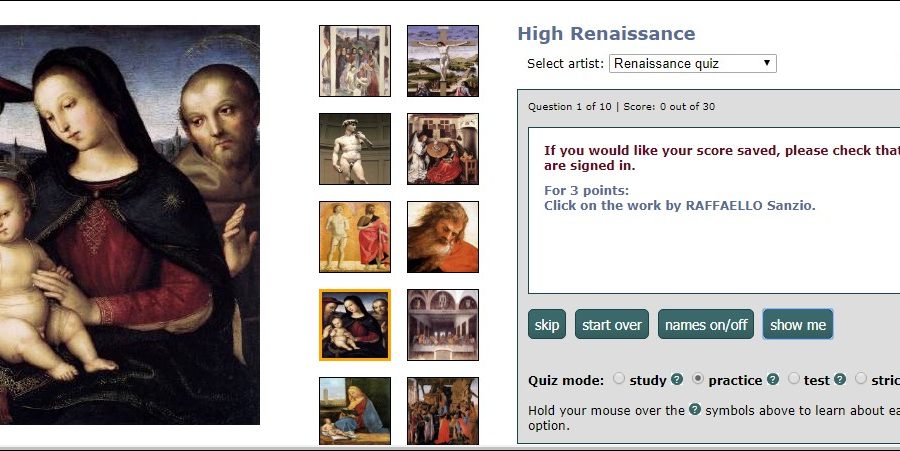Click the David statue thumbnail
Screen dimensions: 900x451
(x=355, y=149)
